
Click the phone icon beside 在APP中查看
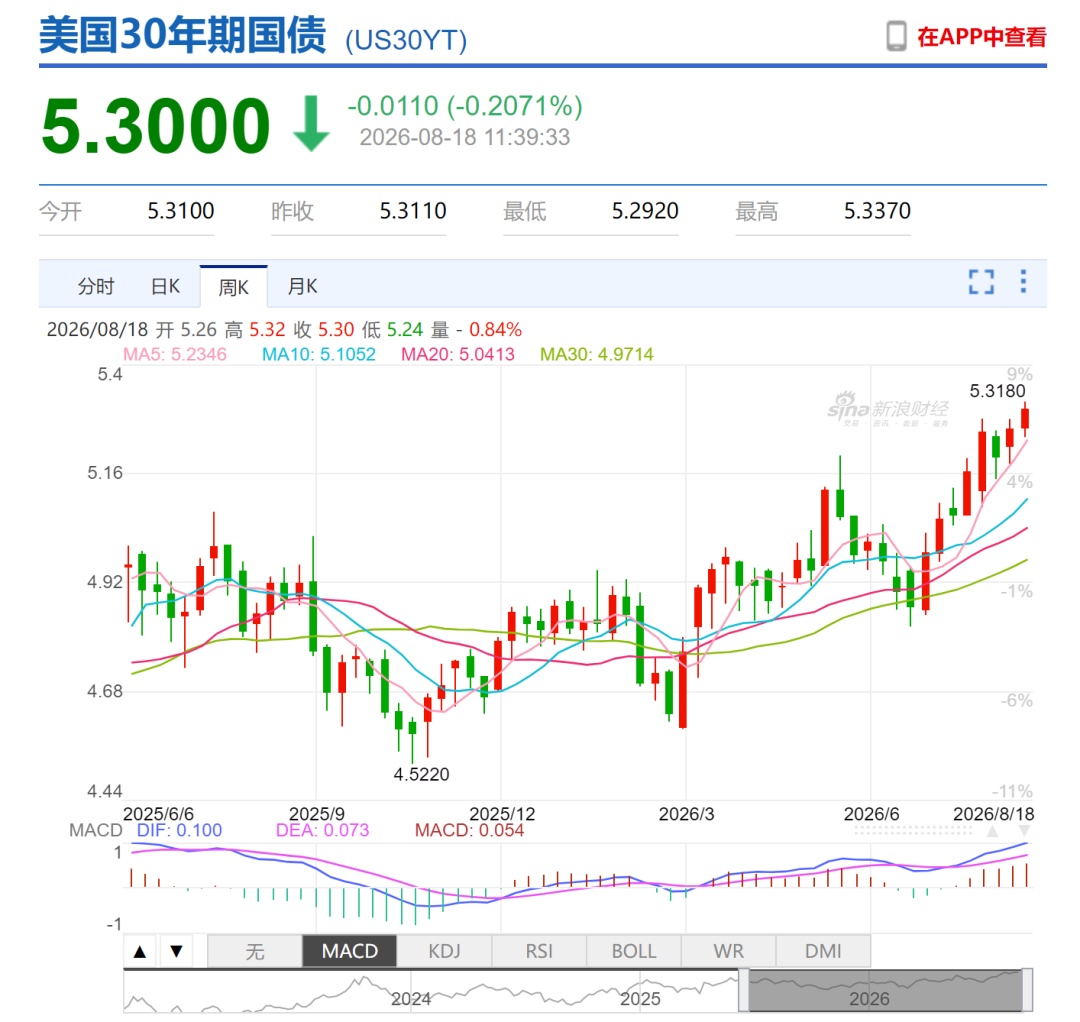coord(895,36)
